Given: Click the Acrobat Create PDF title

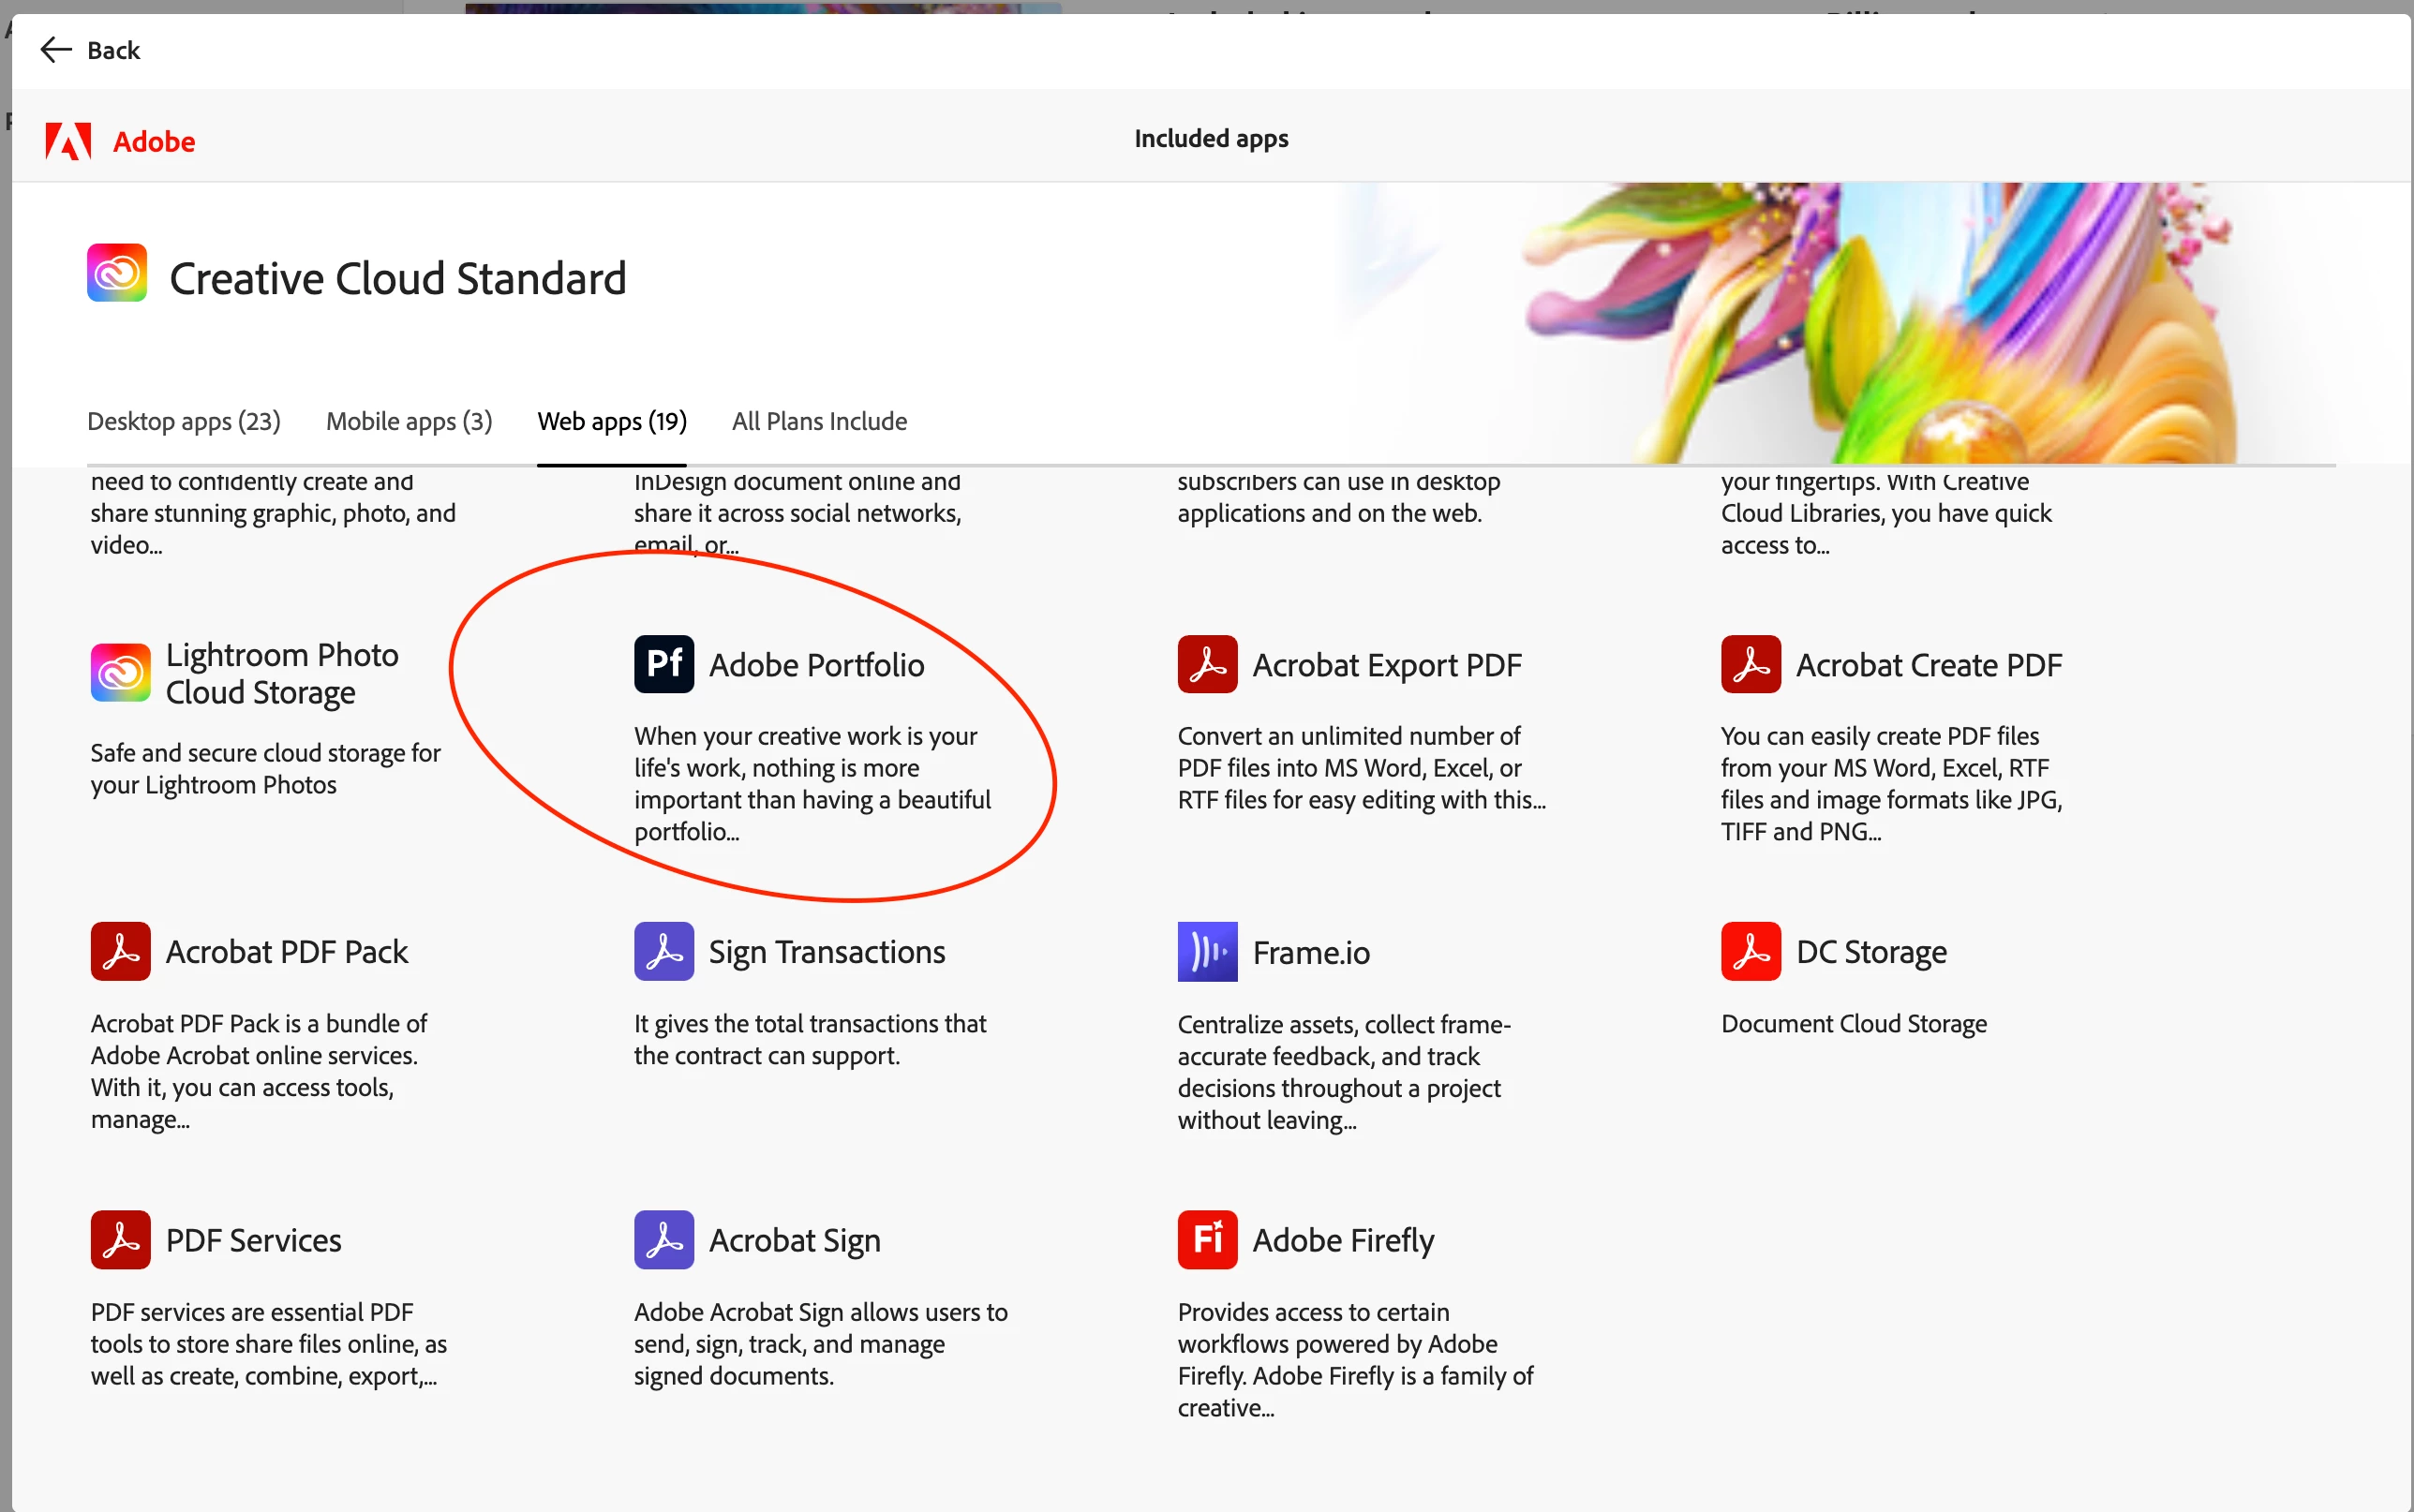Looking at the screenshot, I should point(1928,665).
